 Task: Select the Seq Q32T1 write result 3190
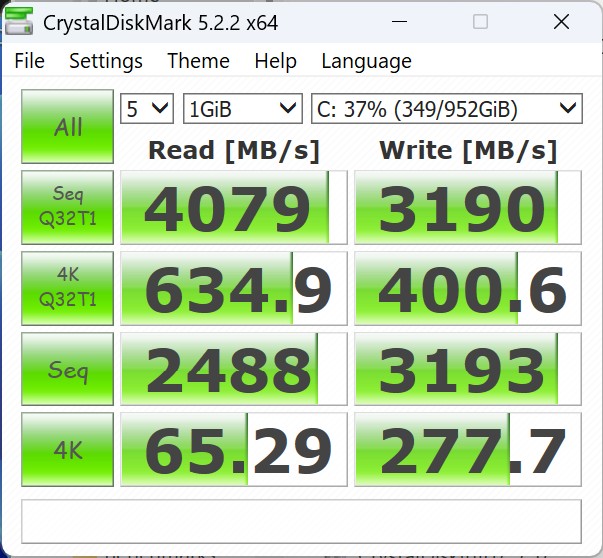pos(468,207)
